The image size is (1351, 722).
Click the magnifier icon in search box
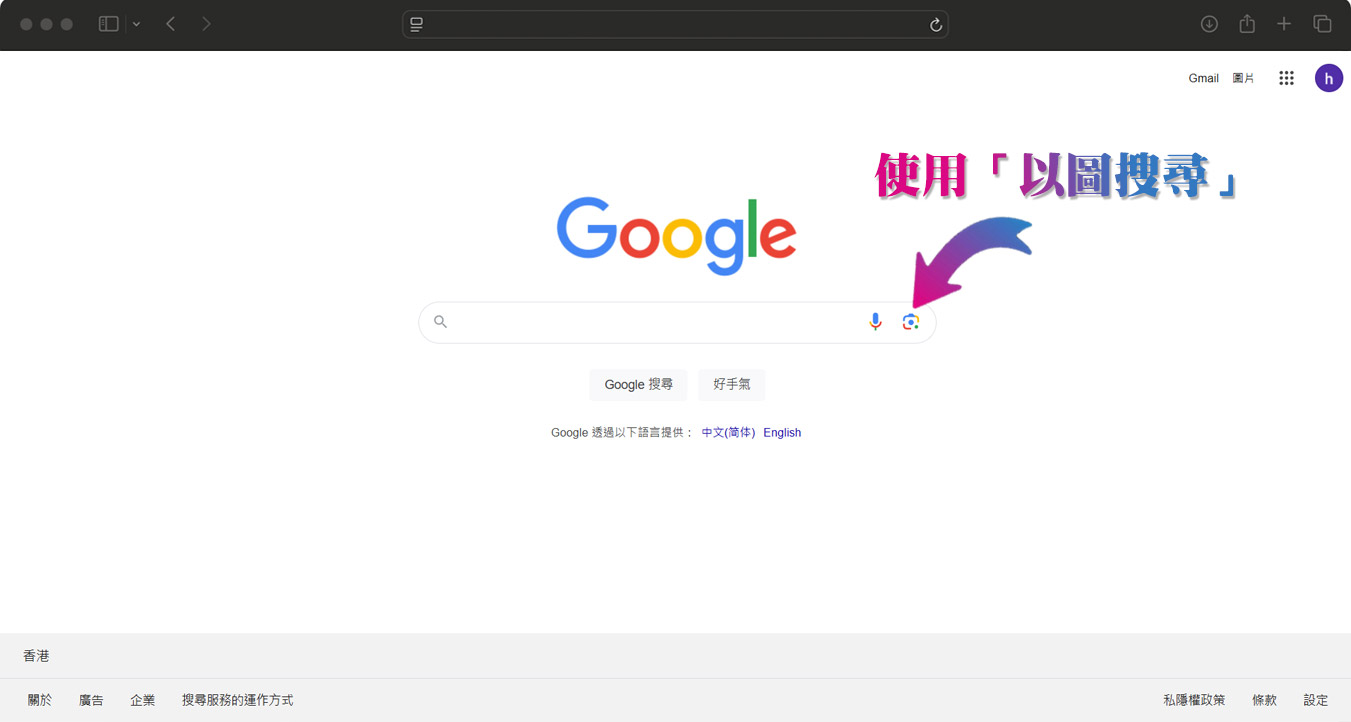click(x=440, y=322)
